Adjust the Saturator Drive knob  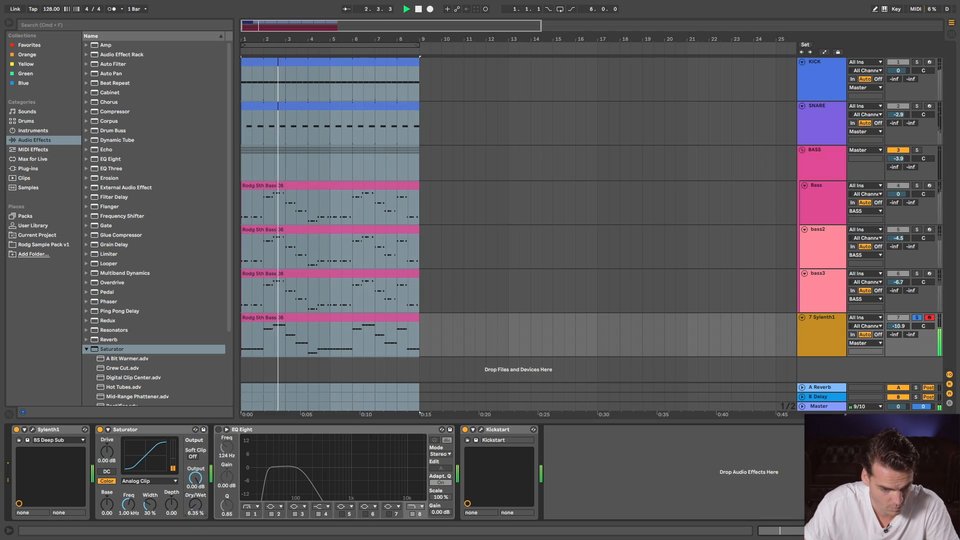pyautogui.click(x=107, y=452)
